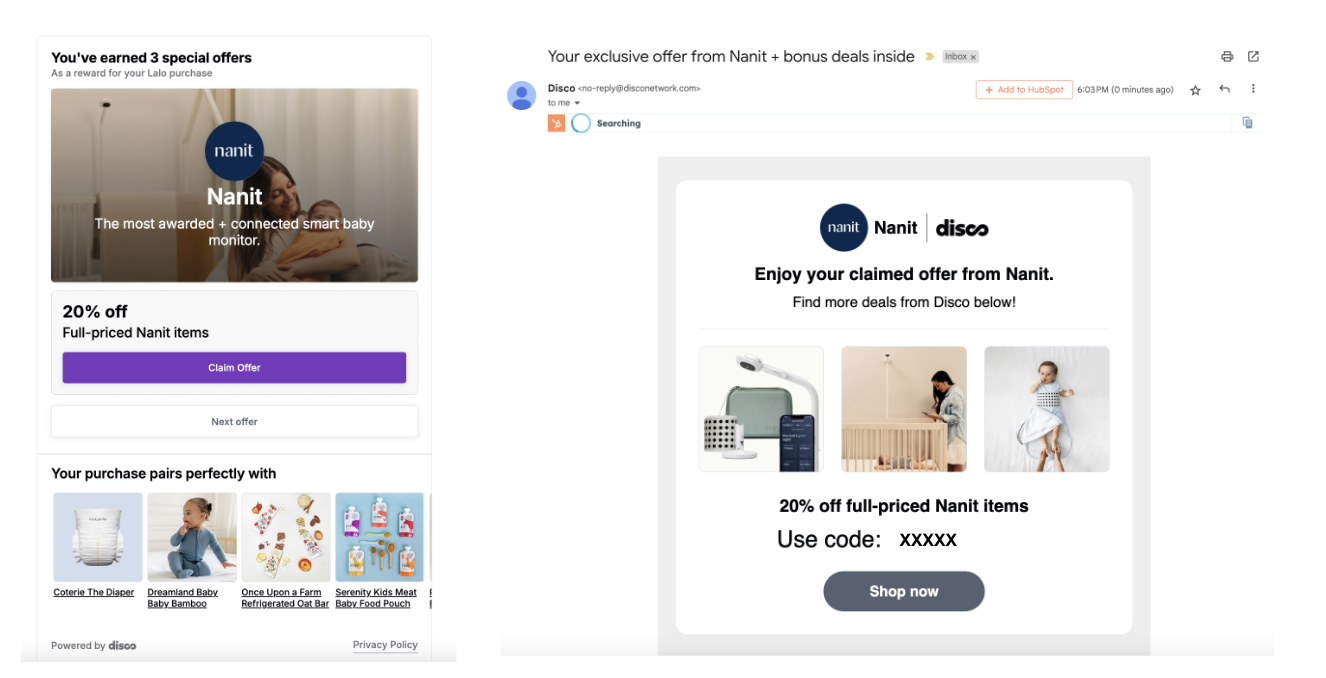Open the Privacy Policy link

[x=385, y=645]
